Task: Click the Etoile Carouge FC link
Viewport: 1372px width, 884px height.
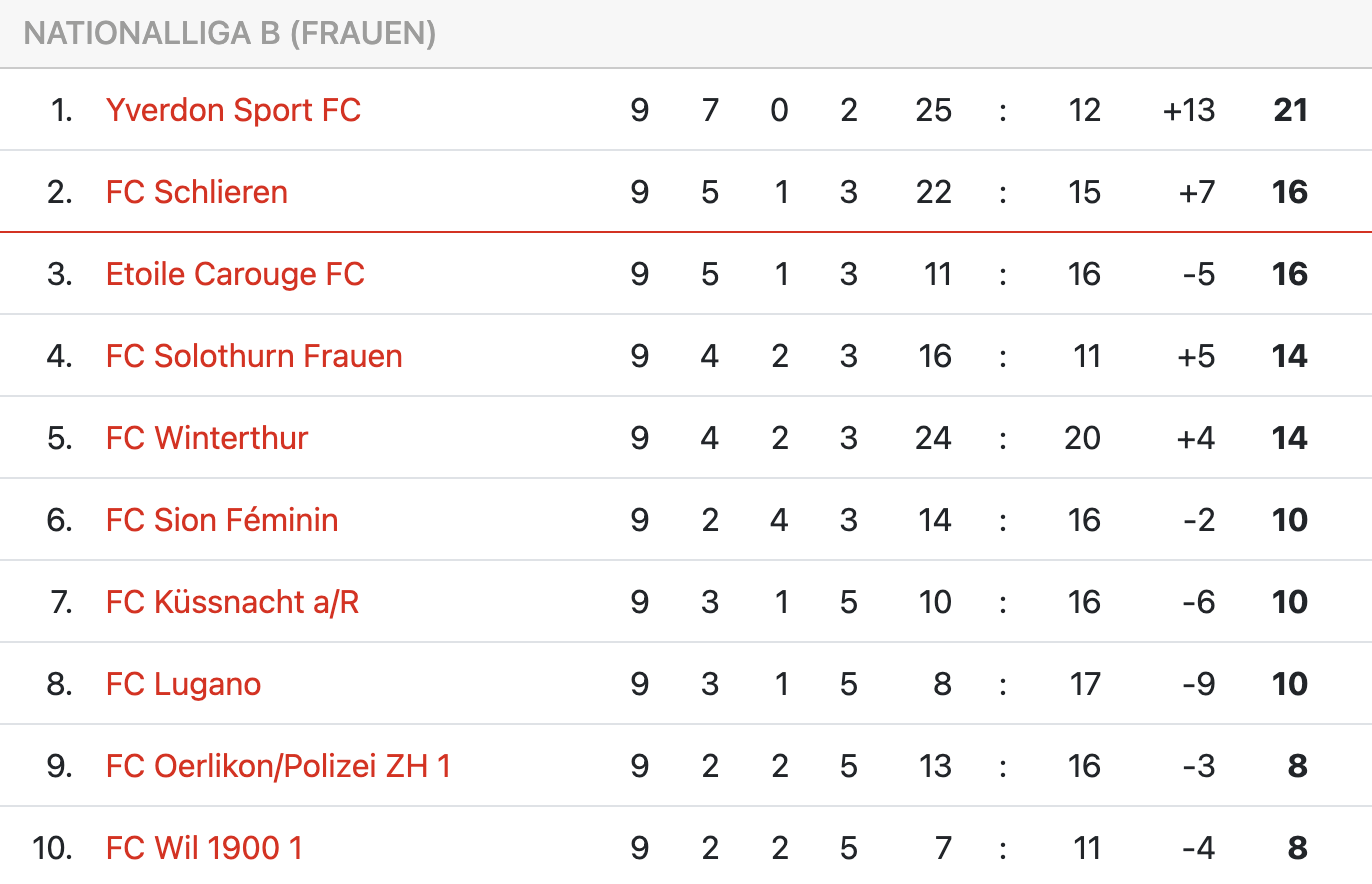Action: 235,274
